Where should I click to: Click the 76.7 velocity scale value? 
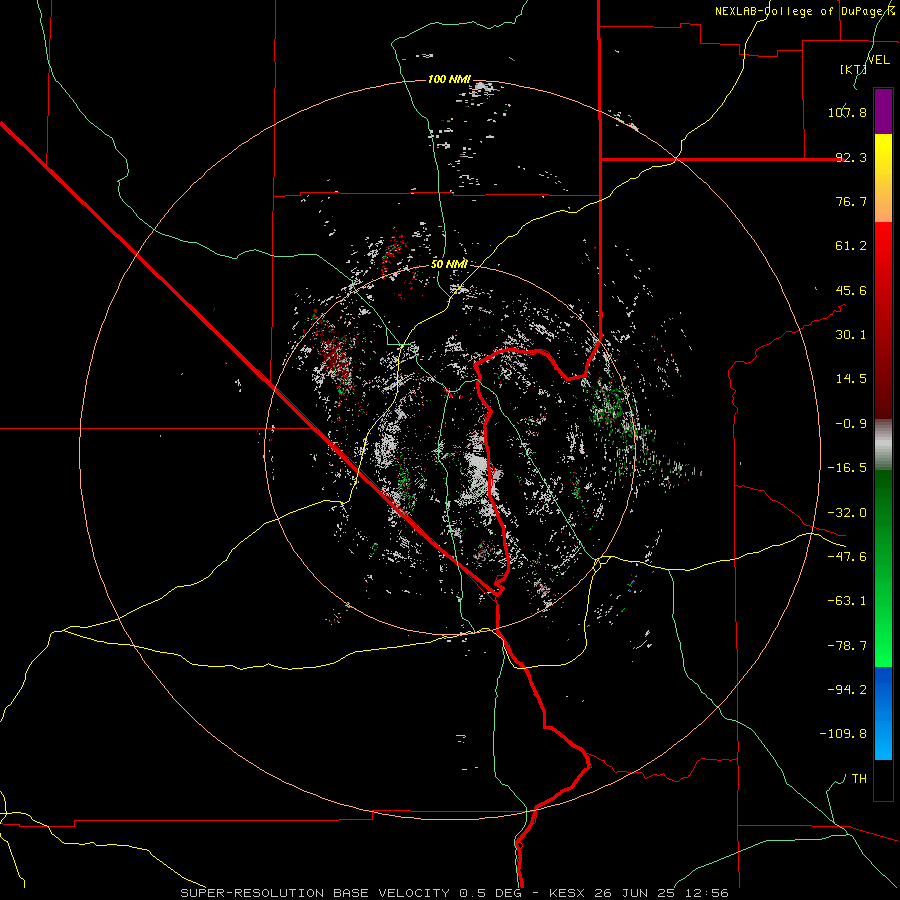851,201
